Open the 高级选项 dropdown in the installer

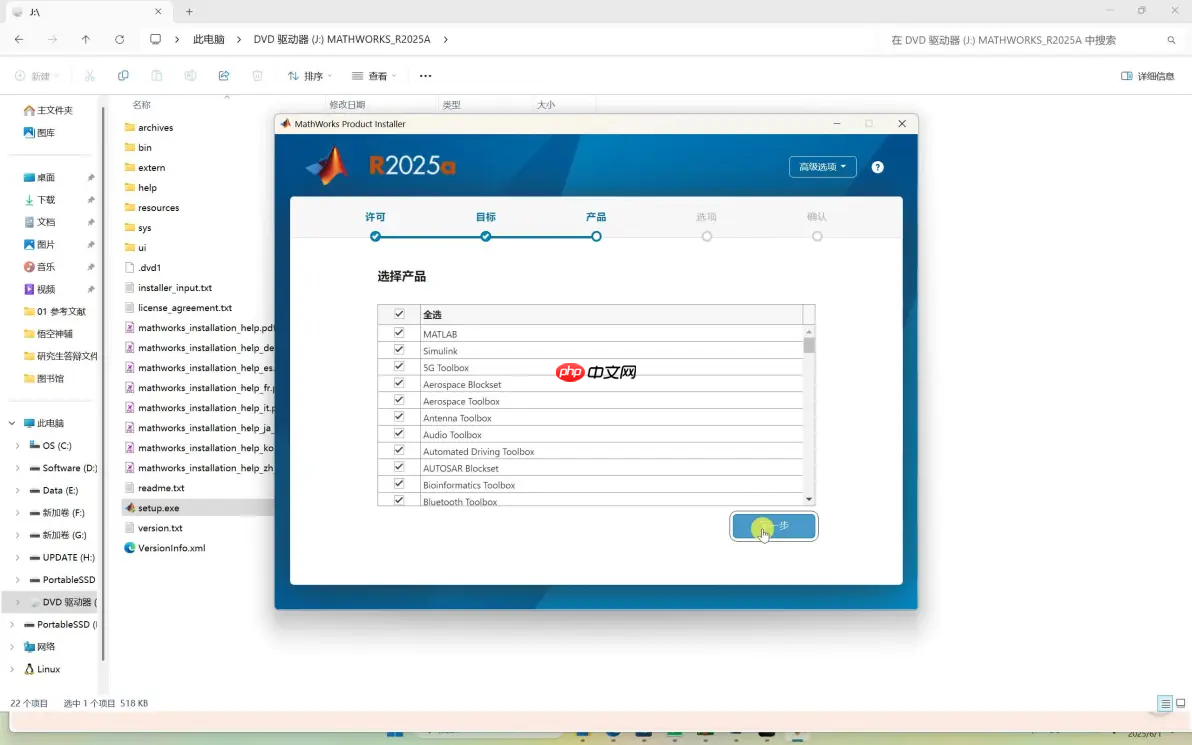click(822, 167)
